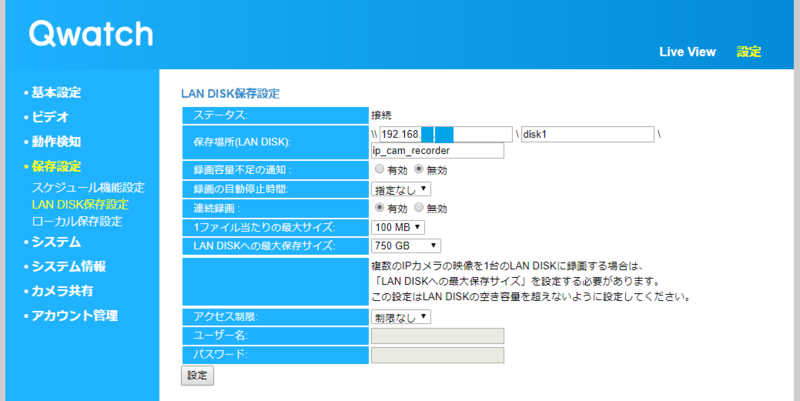Open システム情報 in the sidebar
This screenshot has height=401, width=800.
click(68, 266)
